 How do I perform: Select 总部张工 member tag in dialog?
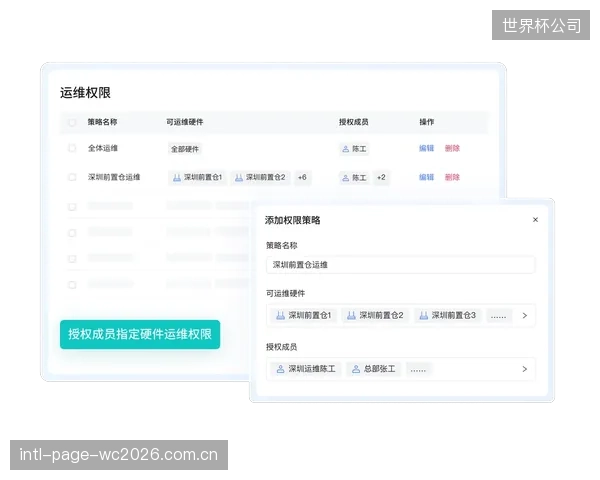click(x=373, y=369)
